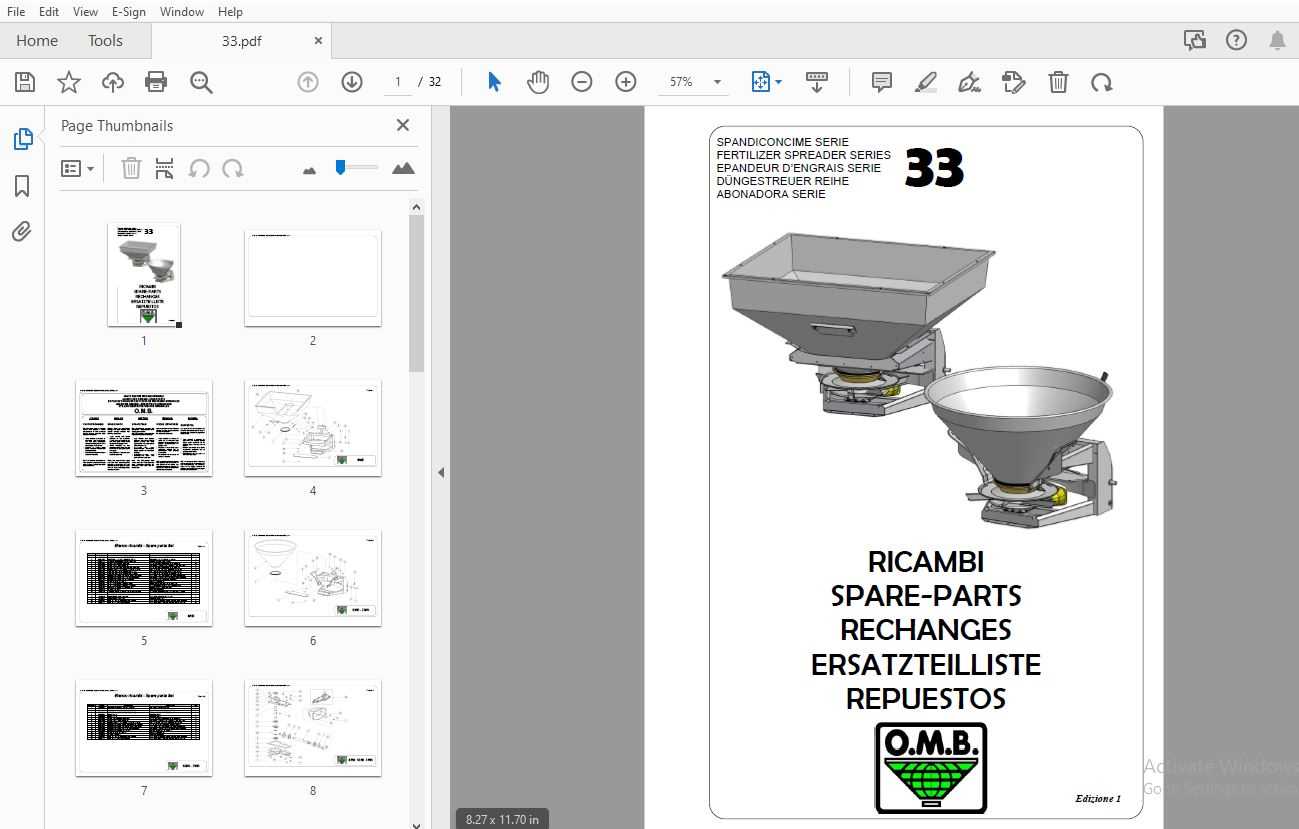Open the find text magnifier tool
This screenshot has height=829, width=1299.
pyautogui.click(x=201, y=82)
